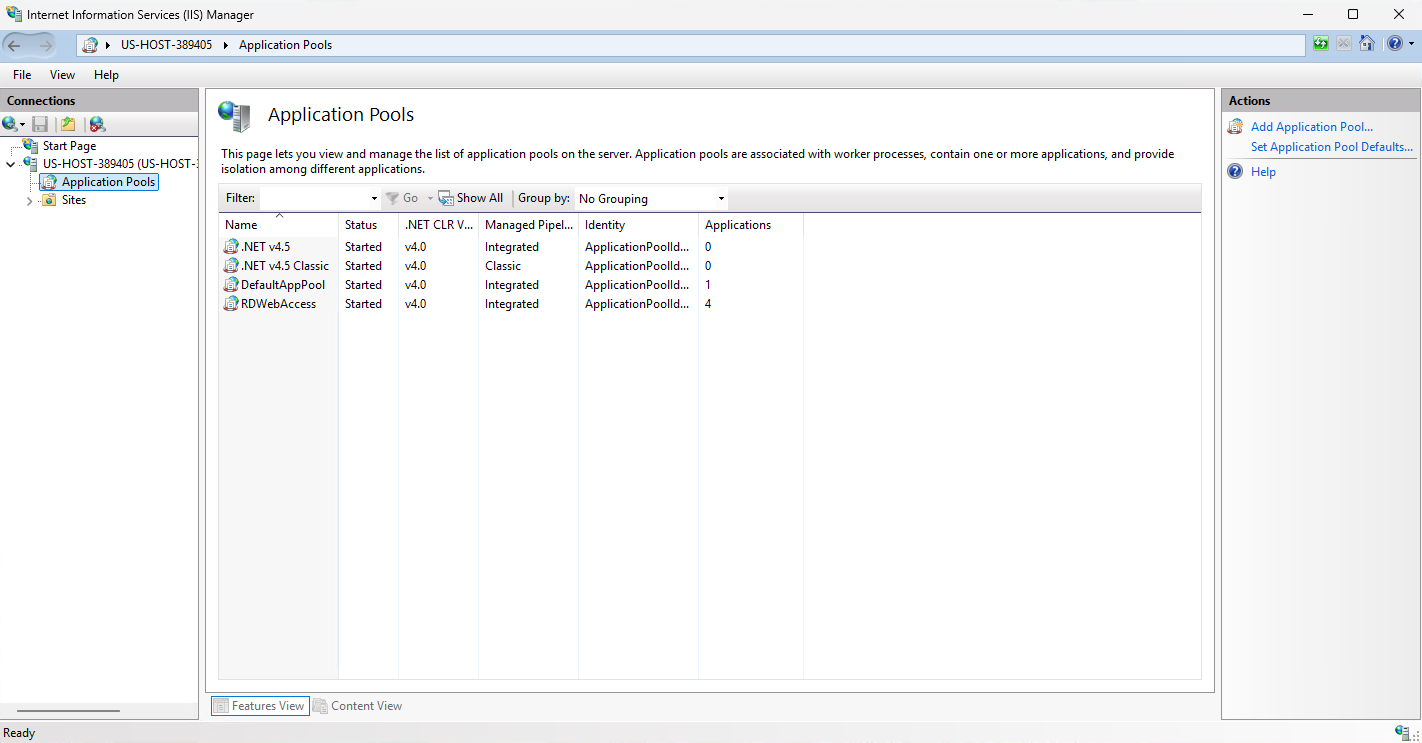Screen dimensions: 1422x743
Task: Click the Help question mark icon in Actions
Action: click(1235, 172)
